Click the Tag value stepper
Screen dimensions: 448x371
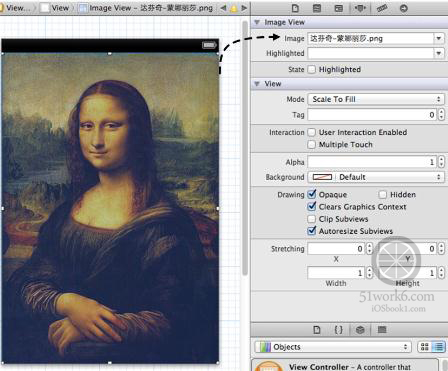coord(442,115)
